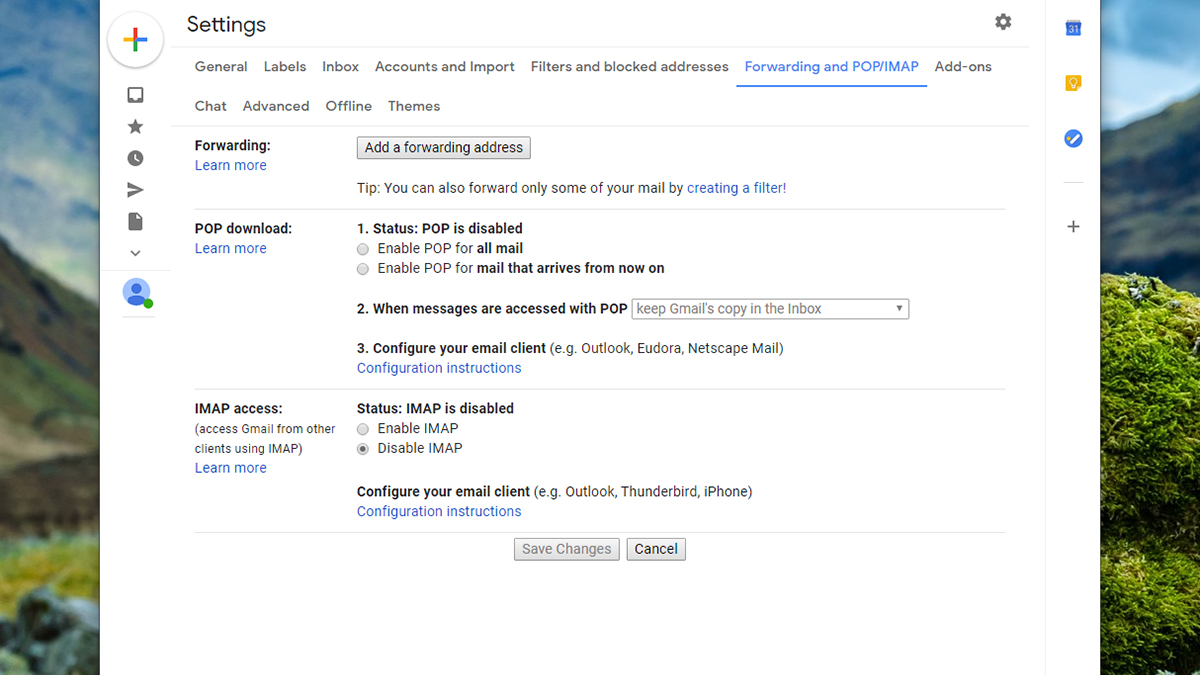Switch to the Labels tab
The width and height of the screenshot is (1200, 675).
tap(285, 67)
